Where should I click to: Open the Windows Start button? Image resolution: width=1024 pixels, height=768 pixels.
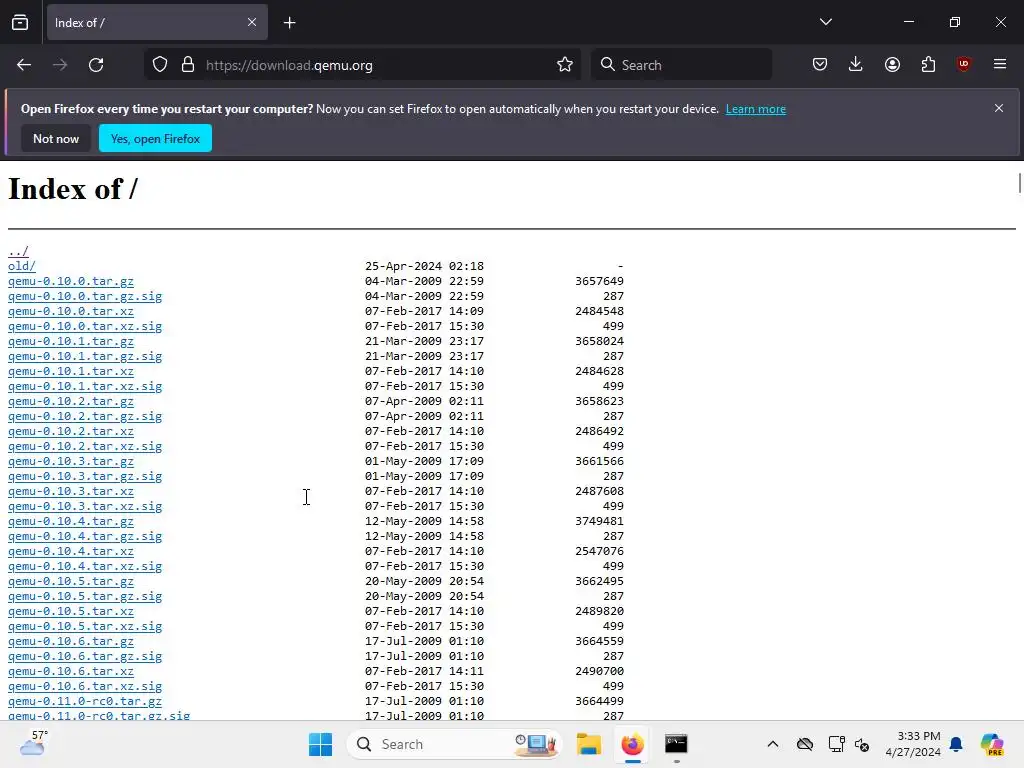point(320,744)
